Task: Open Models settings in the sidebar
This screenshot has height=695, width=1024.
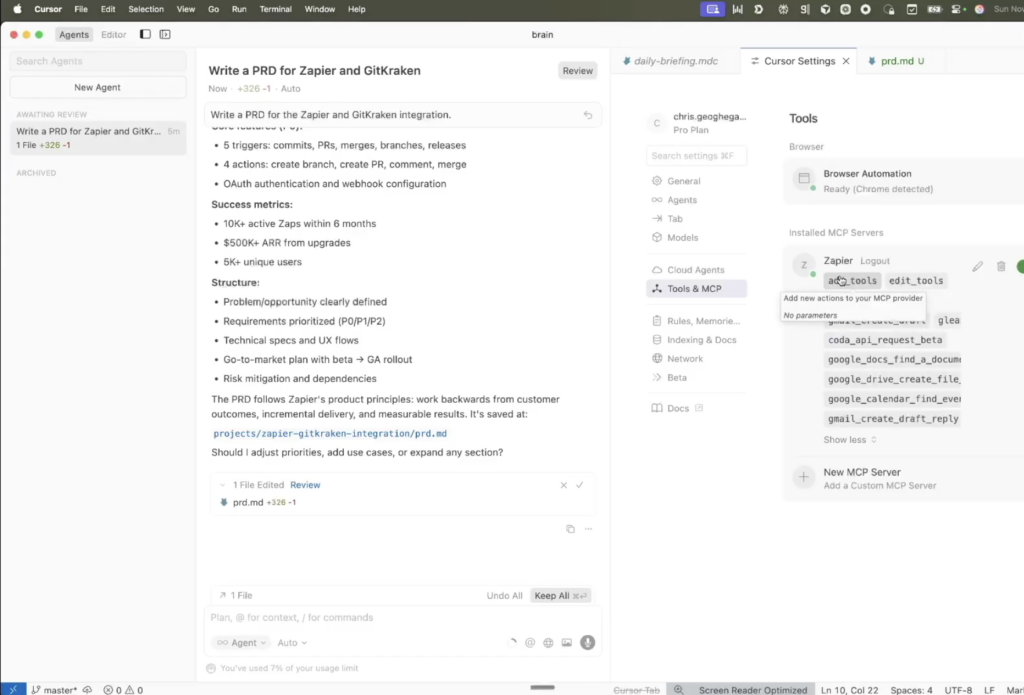Action: click(x=682, y=238)
